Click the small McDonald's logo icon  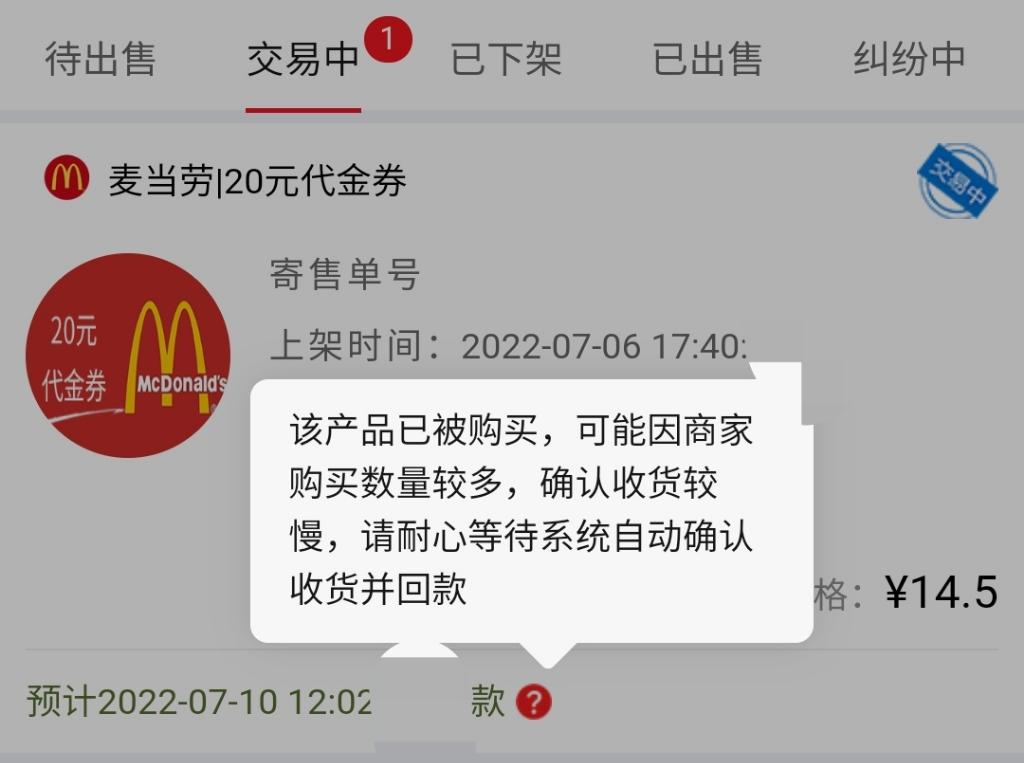click(x=67, y=178)
